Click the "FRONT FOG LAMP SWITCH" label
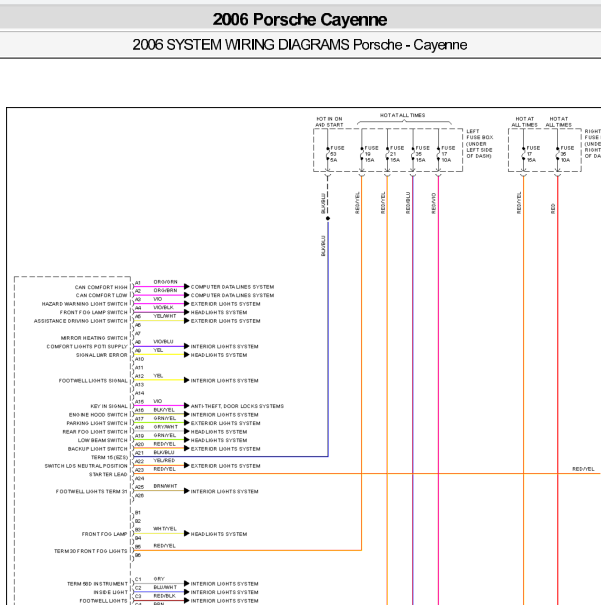Screen dimensions: 601x605 94,313
